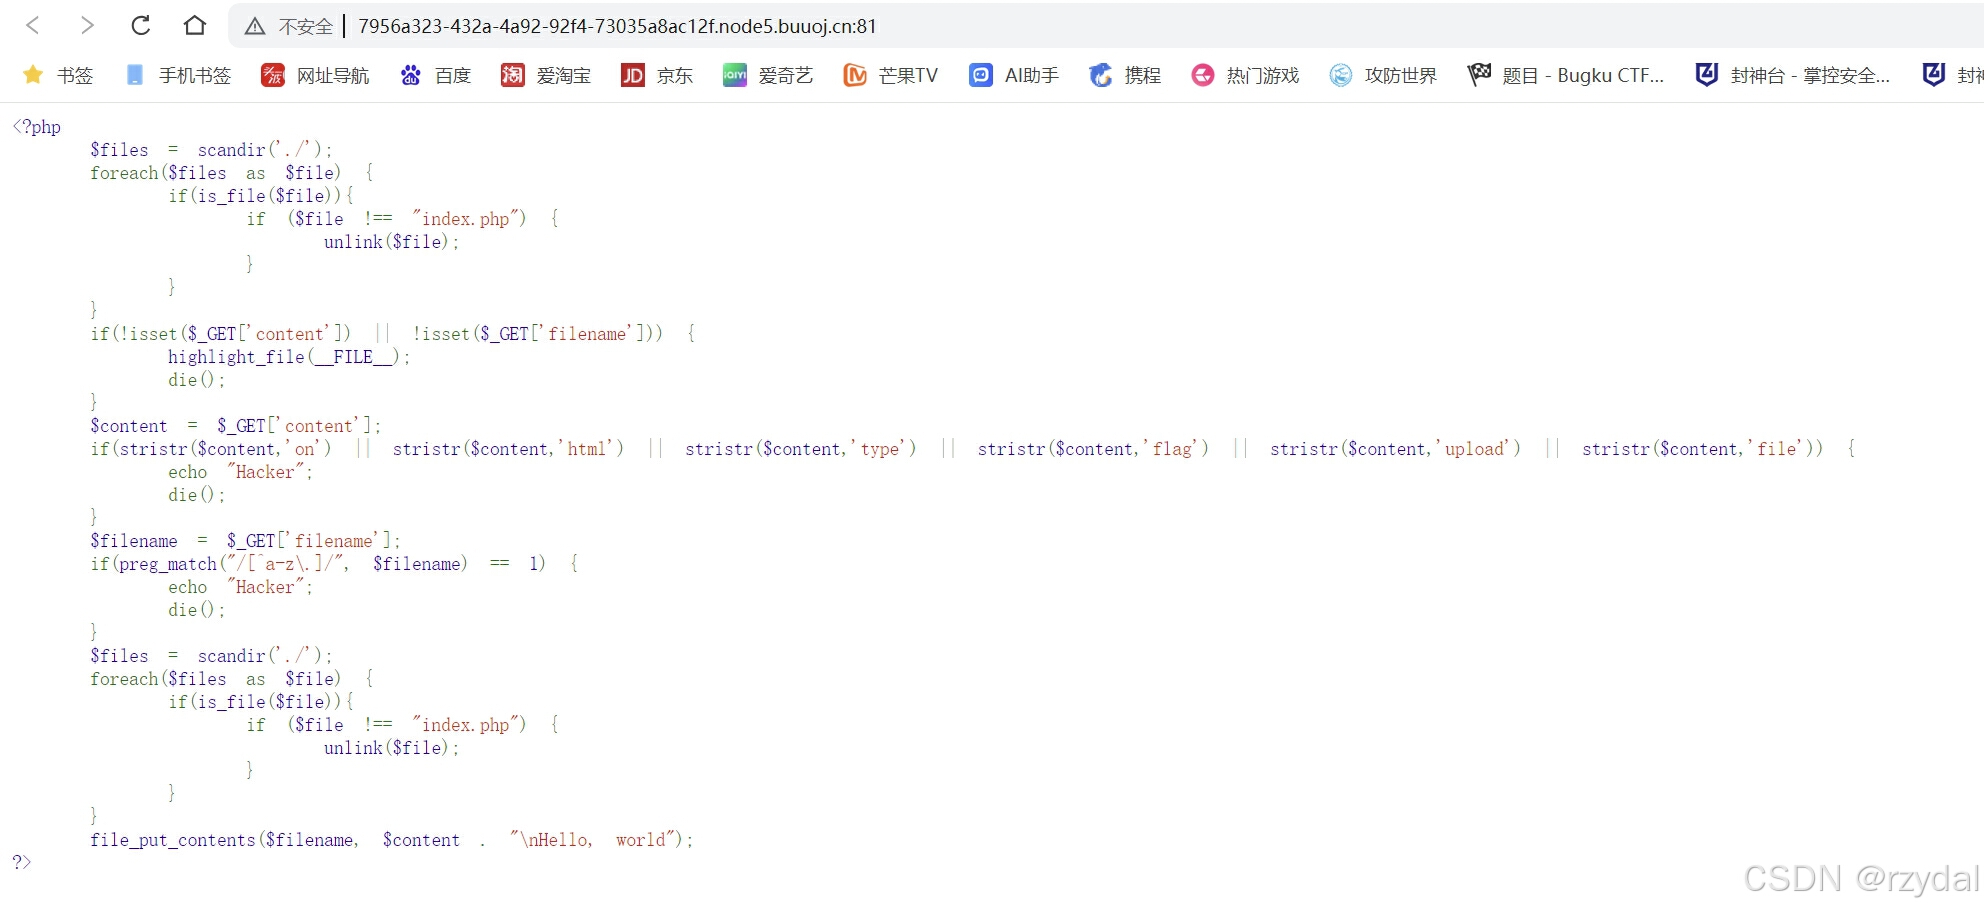Click the $content = $_GET['content'] line
This screenshot has height=912, width=1984.
pos(236,426)
